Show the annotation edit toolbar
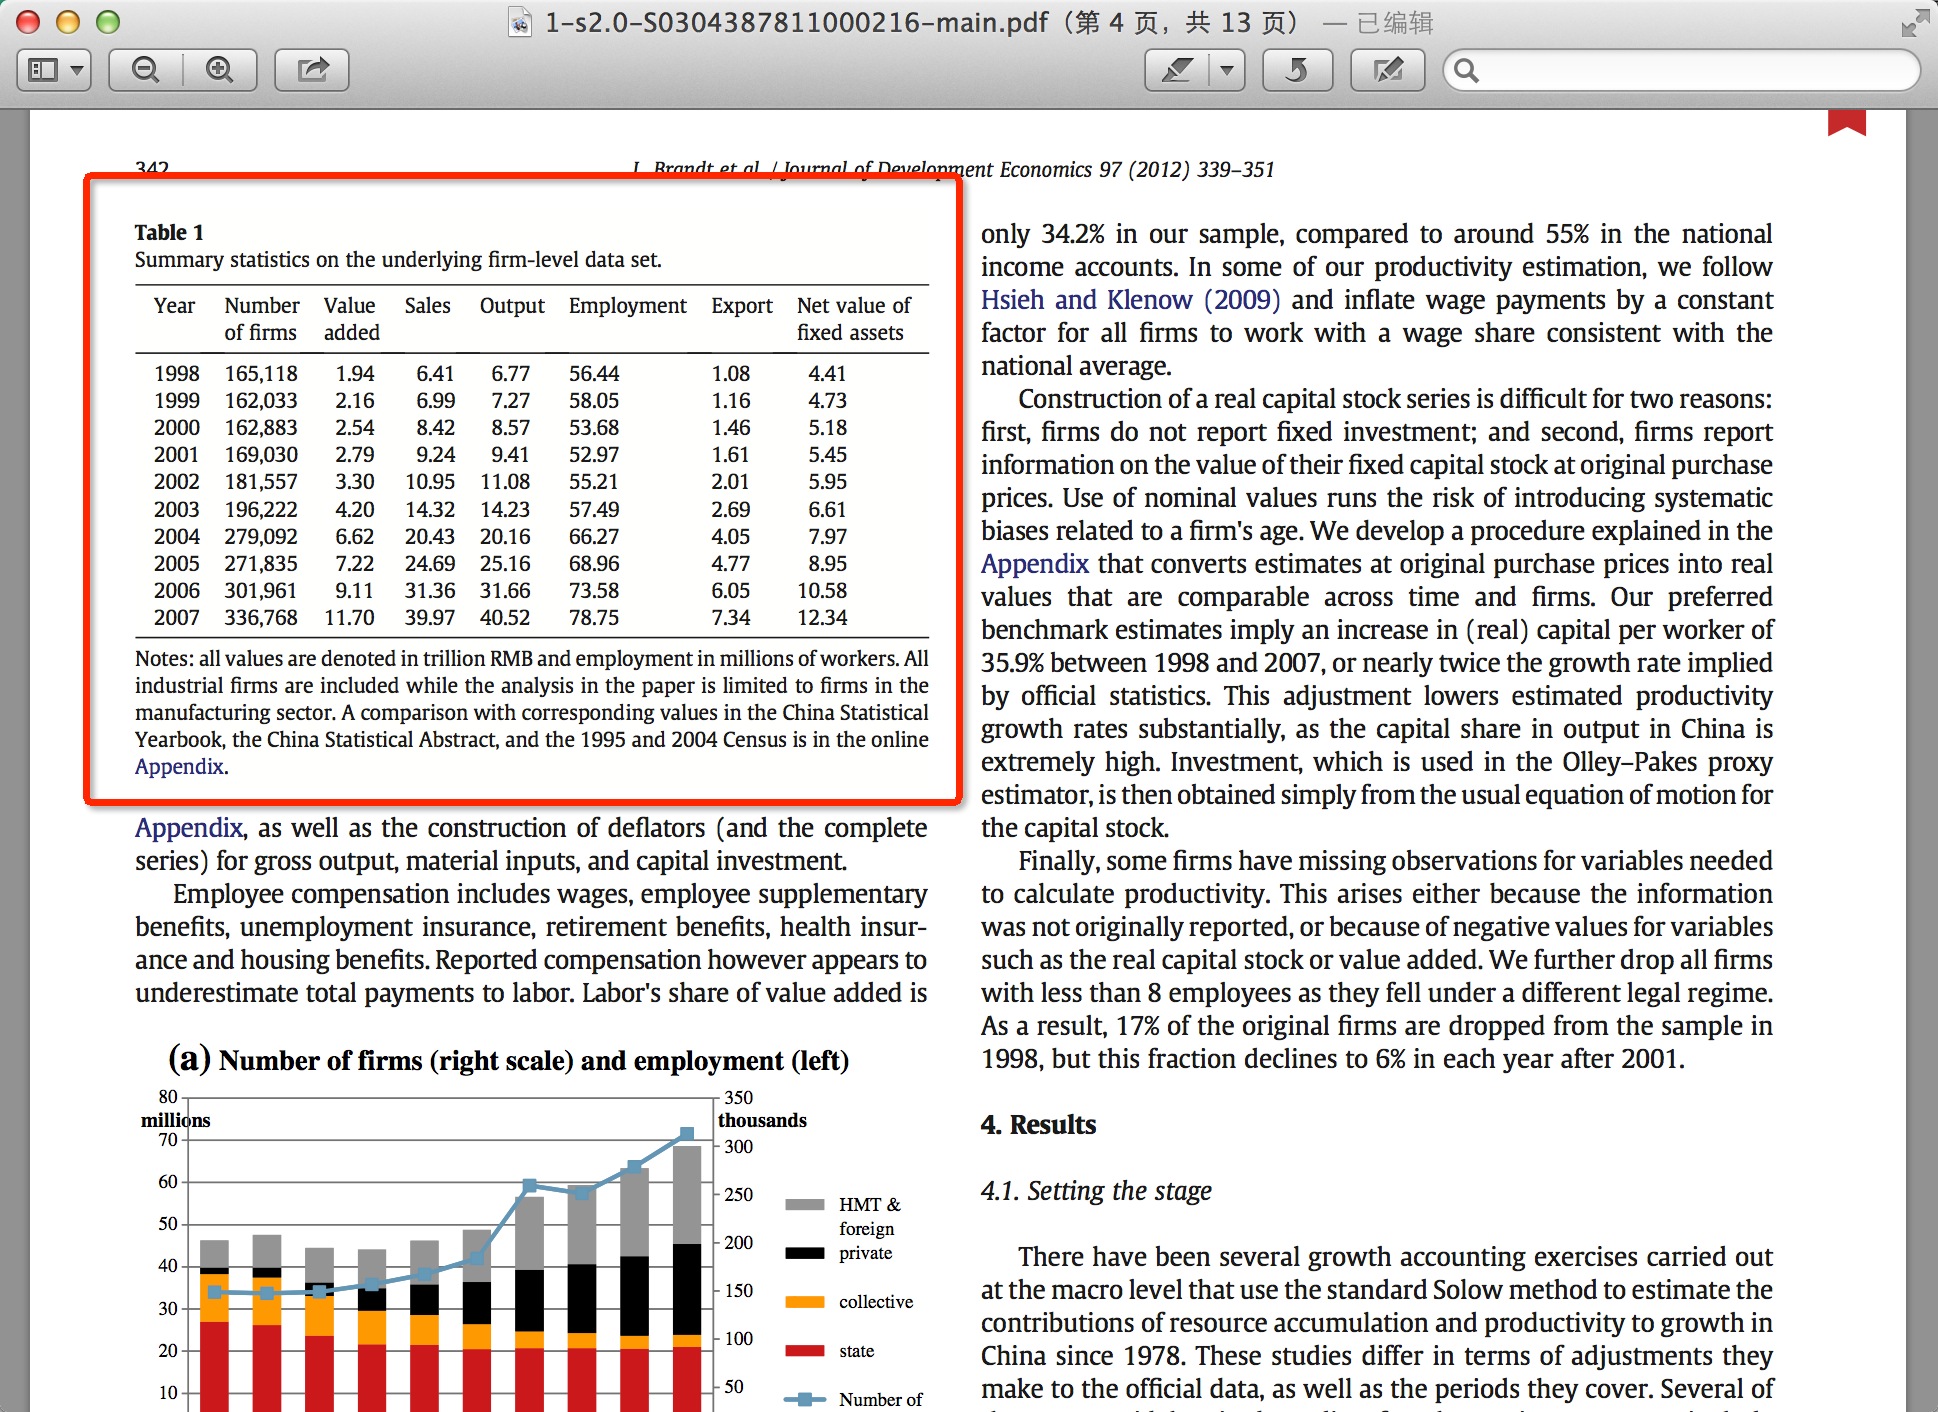 [1388, 70]
